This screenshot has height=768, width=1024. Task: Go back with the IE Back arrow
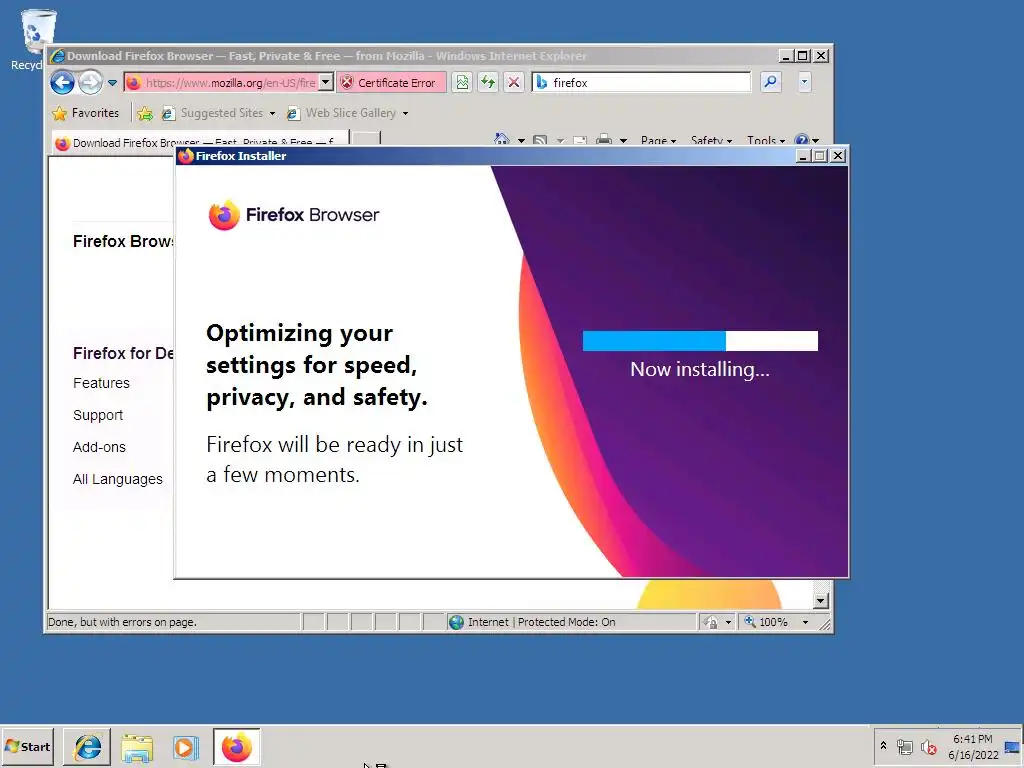pyautogui.click(x=63, y=83)
